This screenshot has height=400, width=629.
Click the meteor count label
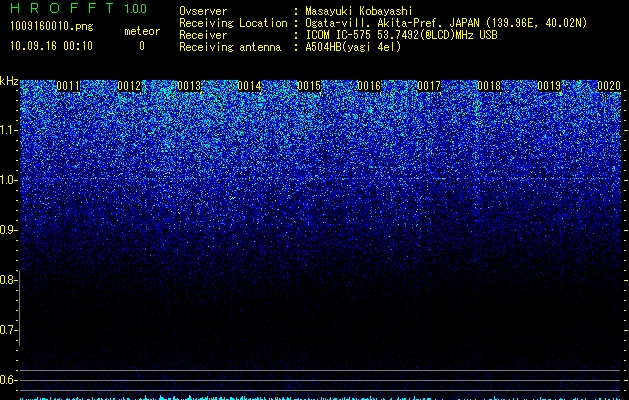pos(142,31)
